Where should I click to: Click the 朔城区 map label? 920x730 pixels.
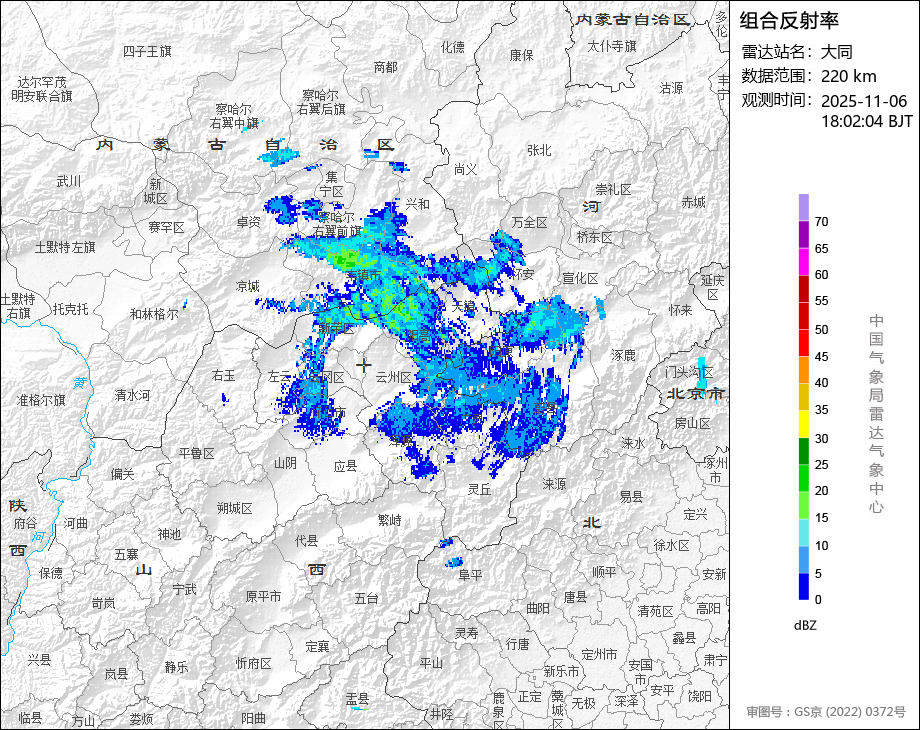pyautogui.click(x=235, y=508)
